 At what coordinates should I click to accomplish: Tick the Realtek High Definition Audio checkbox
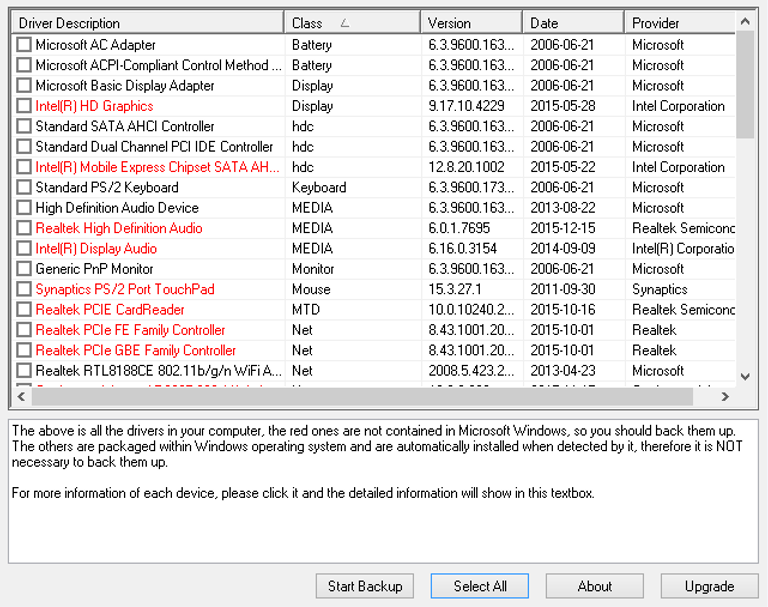click(24, 228)
